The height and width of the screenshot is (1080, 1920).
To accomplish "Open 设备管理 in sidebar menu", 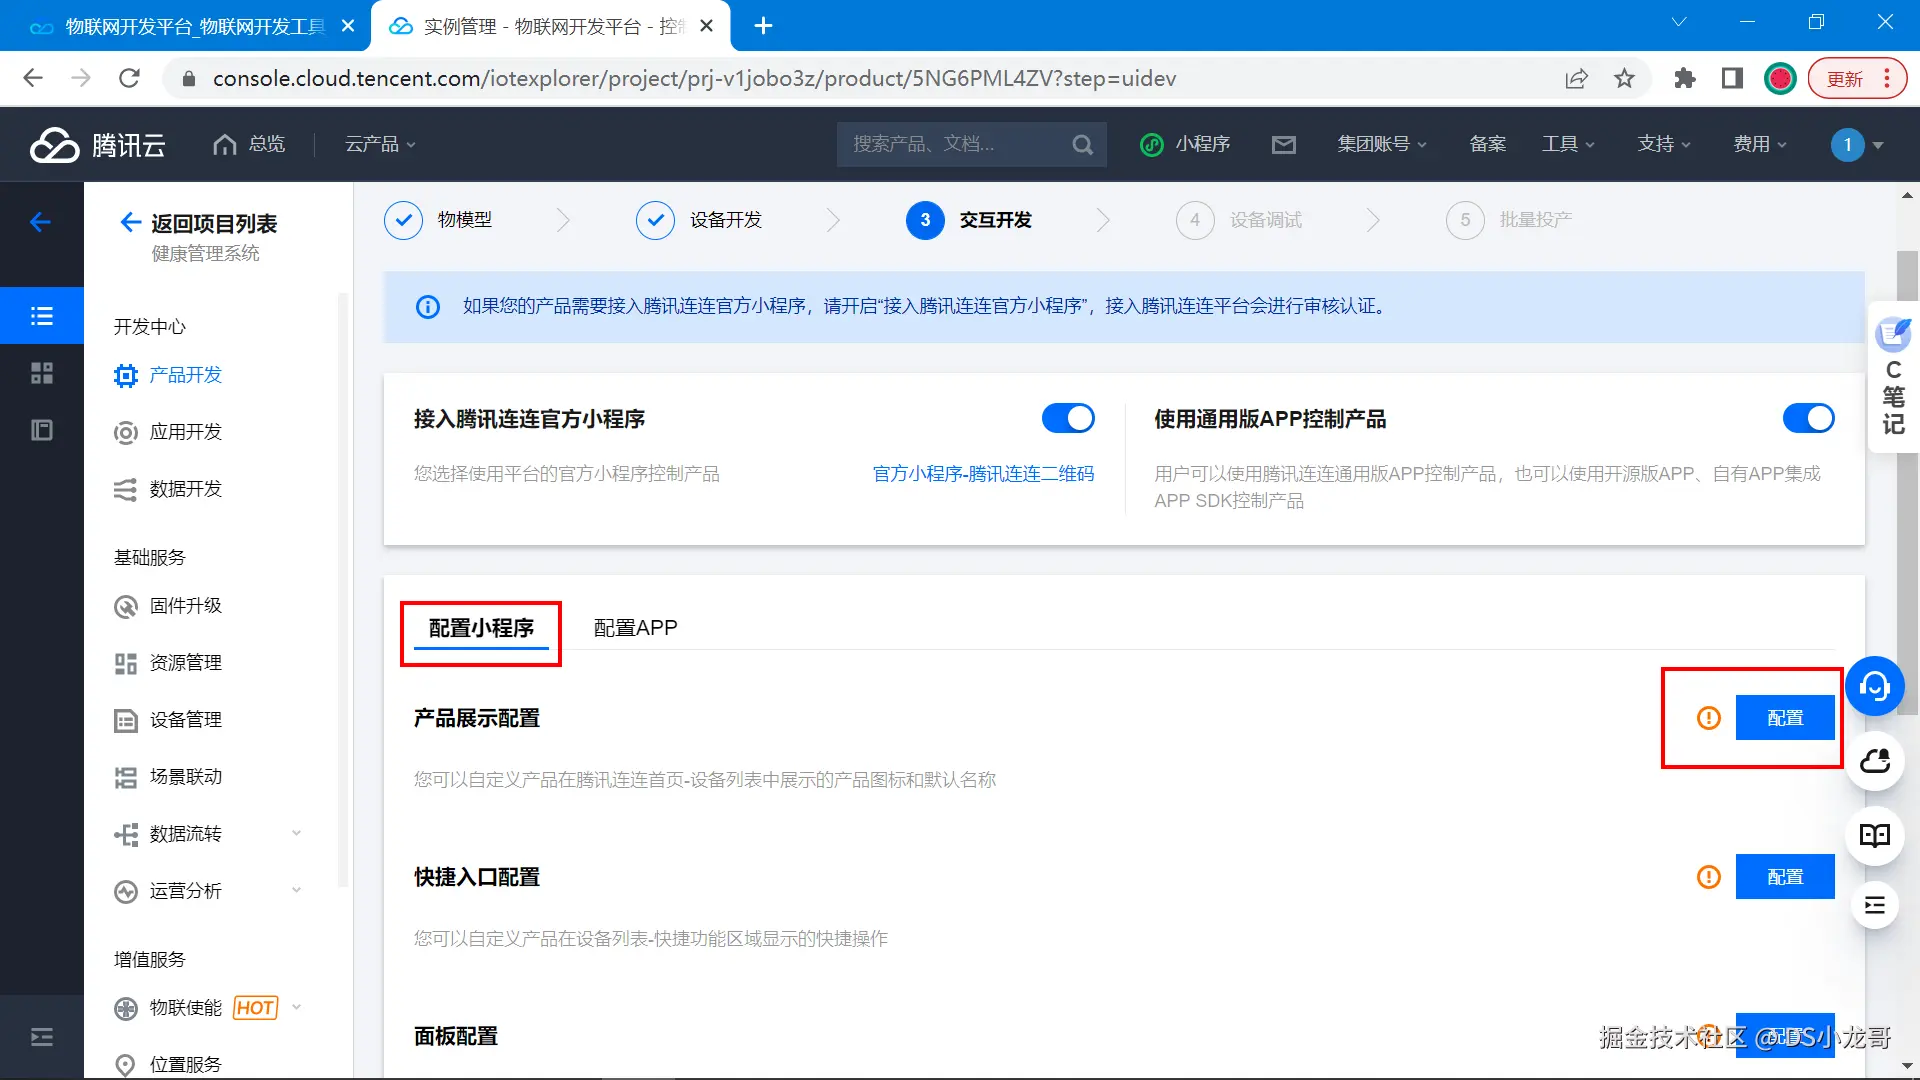I will point(185,720).
